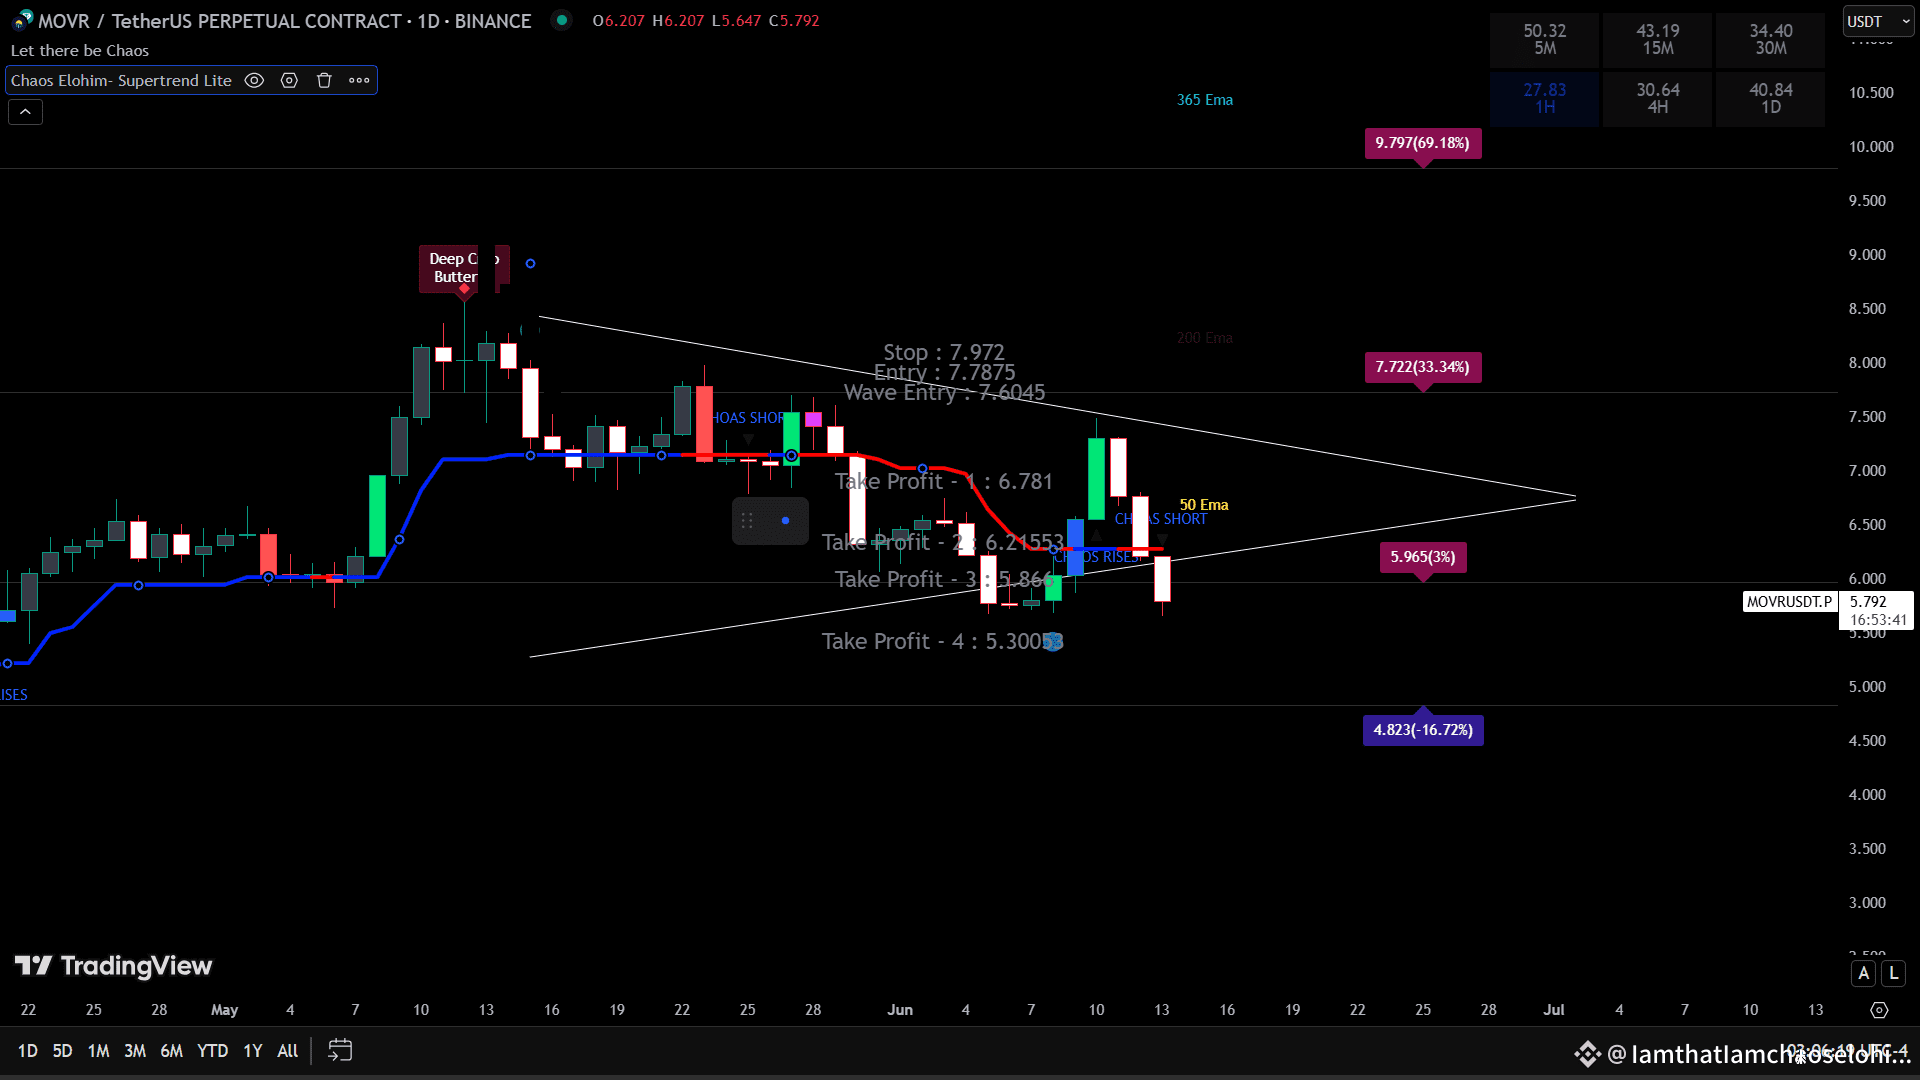
Task: Click the 50 Ema label
Action: tap(1204, 505)
